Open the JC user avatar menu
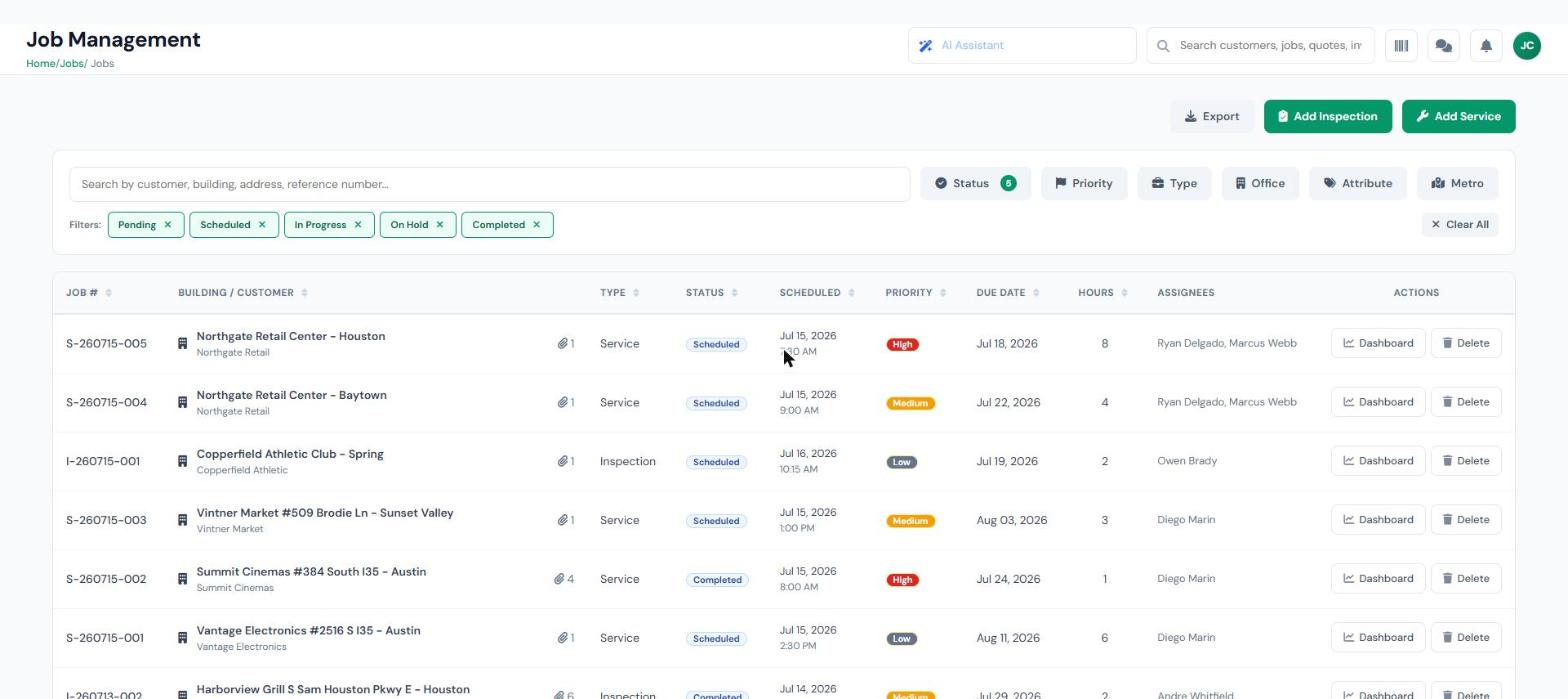The image size is (1568, 699). 1527,45
